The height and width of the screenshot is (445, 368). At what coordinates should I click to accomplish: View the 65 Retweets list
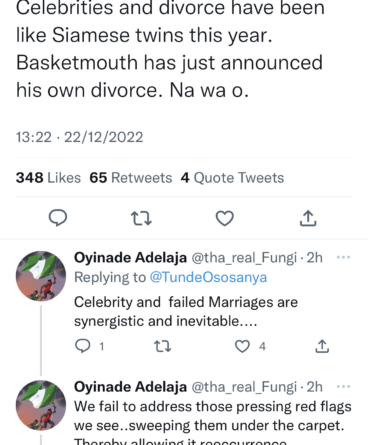coord(131,178)
